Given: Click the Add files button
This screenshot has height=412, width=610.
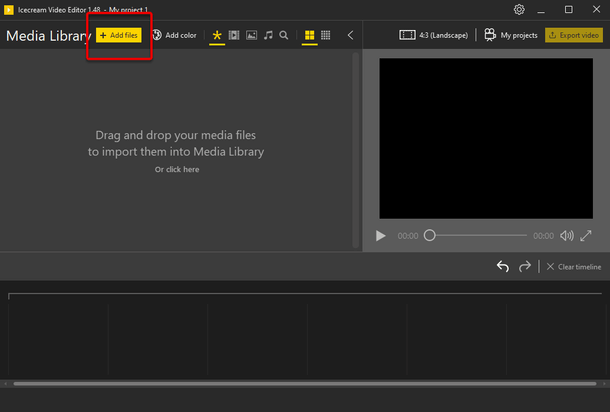Looking at the screenshot, I should pyautogui.click(x=119, y=35).
